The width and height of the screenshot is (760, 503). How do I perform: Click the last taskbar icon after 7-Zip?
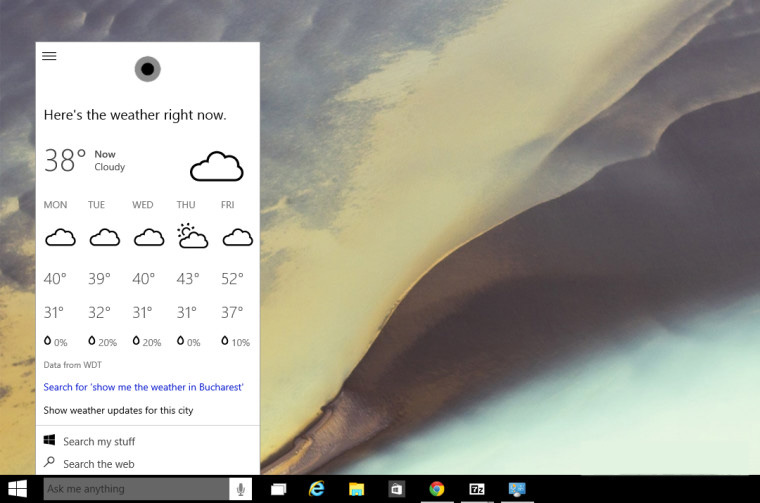click(517, 489)
